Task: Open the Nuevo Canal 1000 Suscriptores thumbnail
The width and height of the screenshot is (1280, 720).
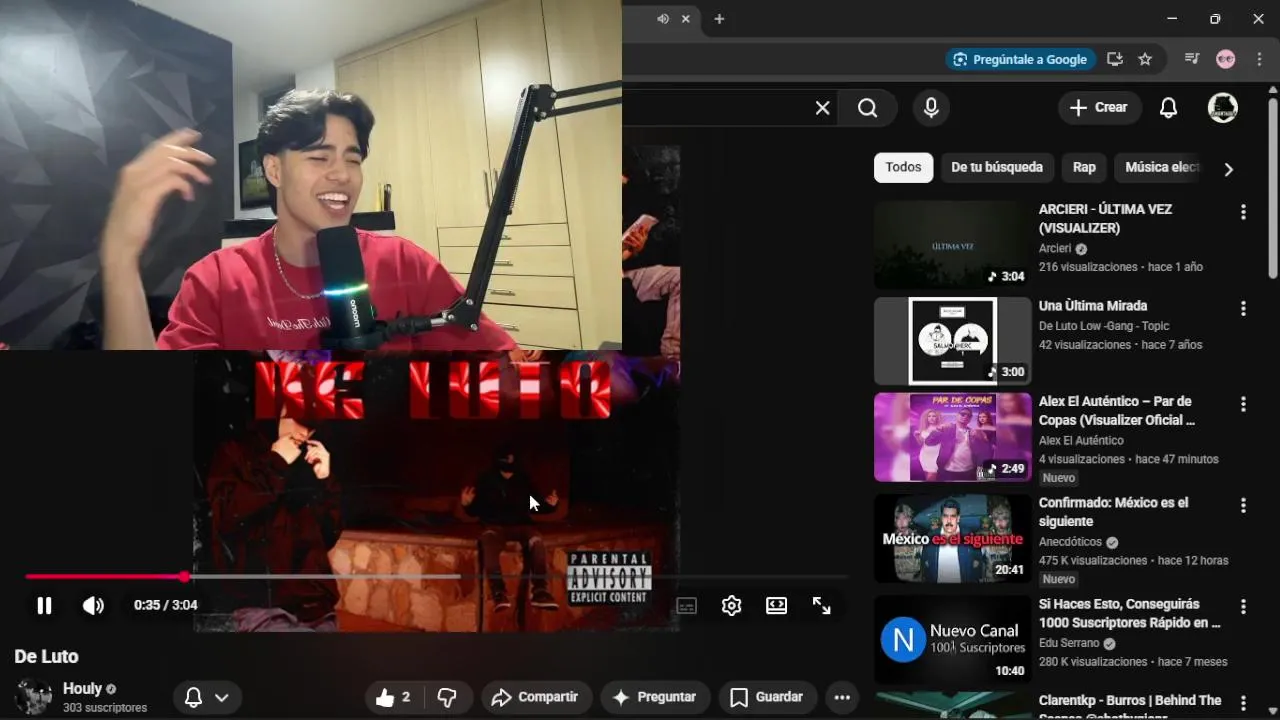Action: click(x=952, y=640)
